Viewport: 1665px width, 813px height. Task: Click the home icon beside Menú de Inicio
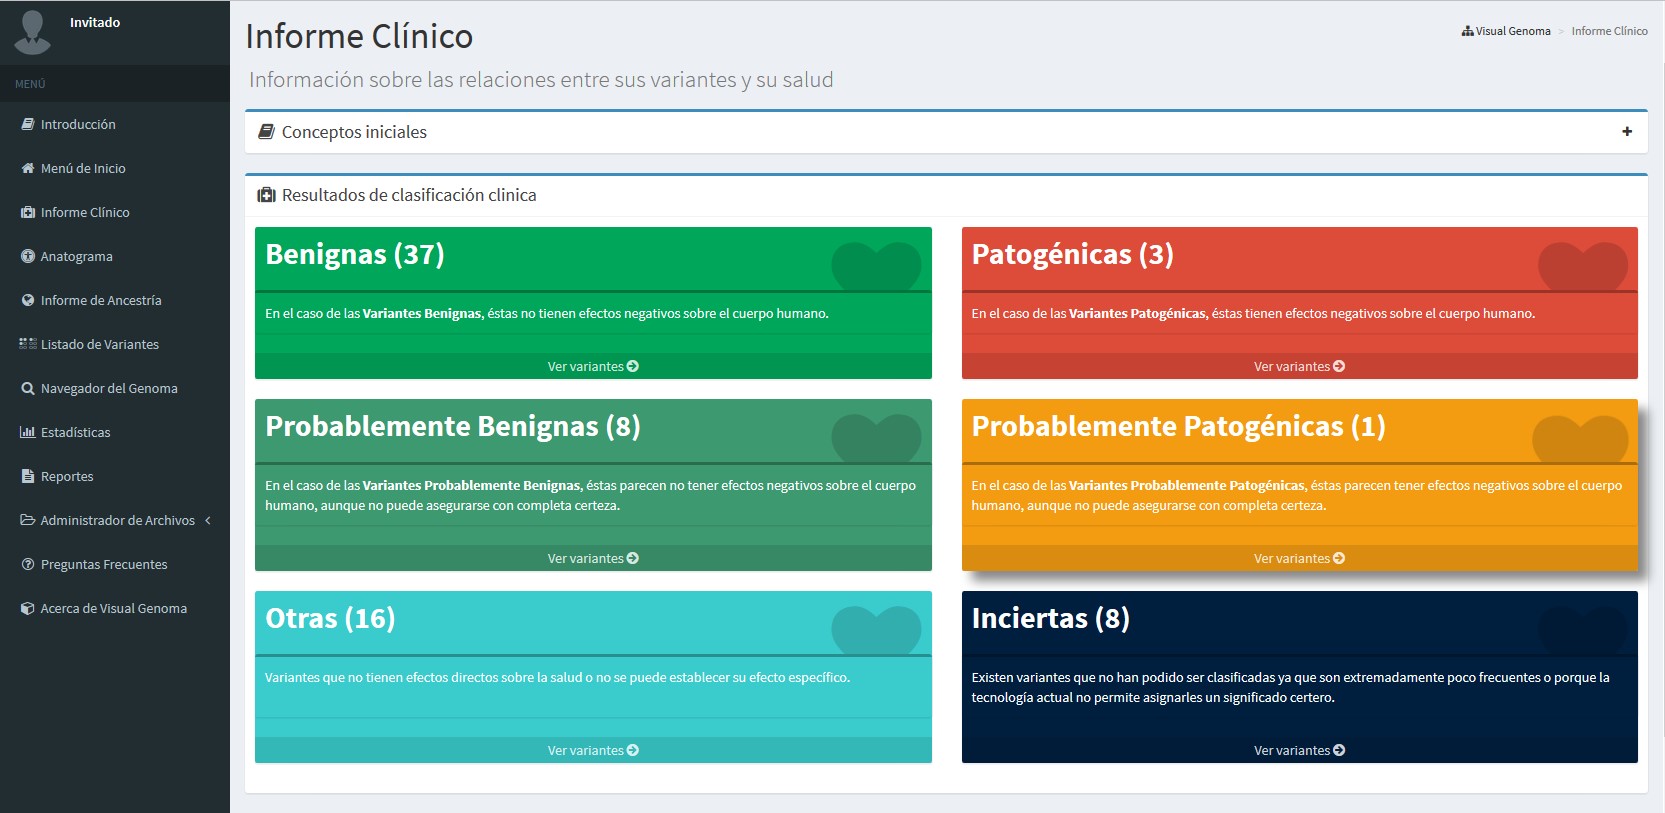tap(28, 168)
